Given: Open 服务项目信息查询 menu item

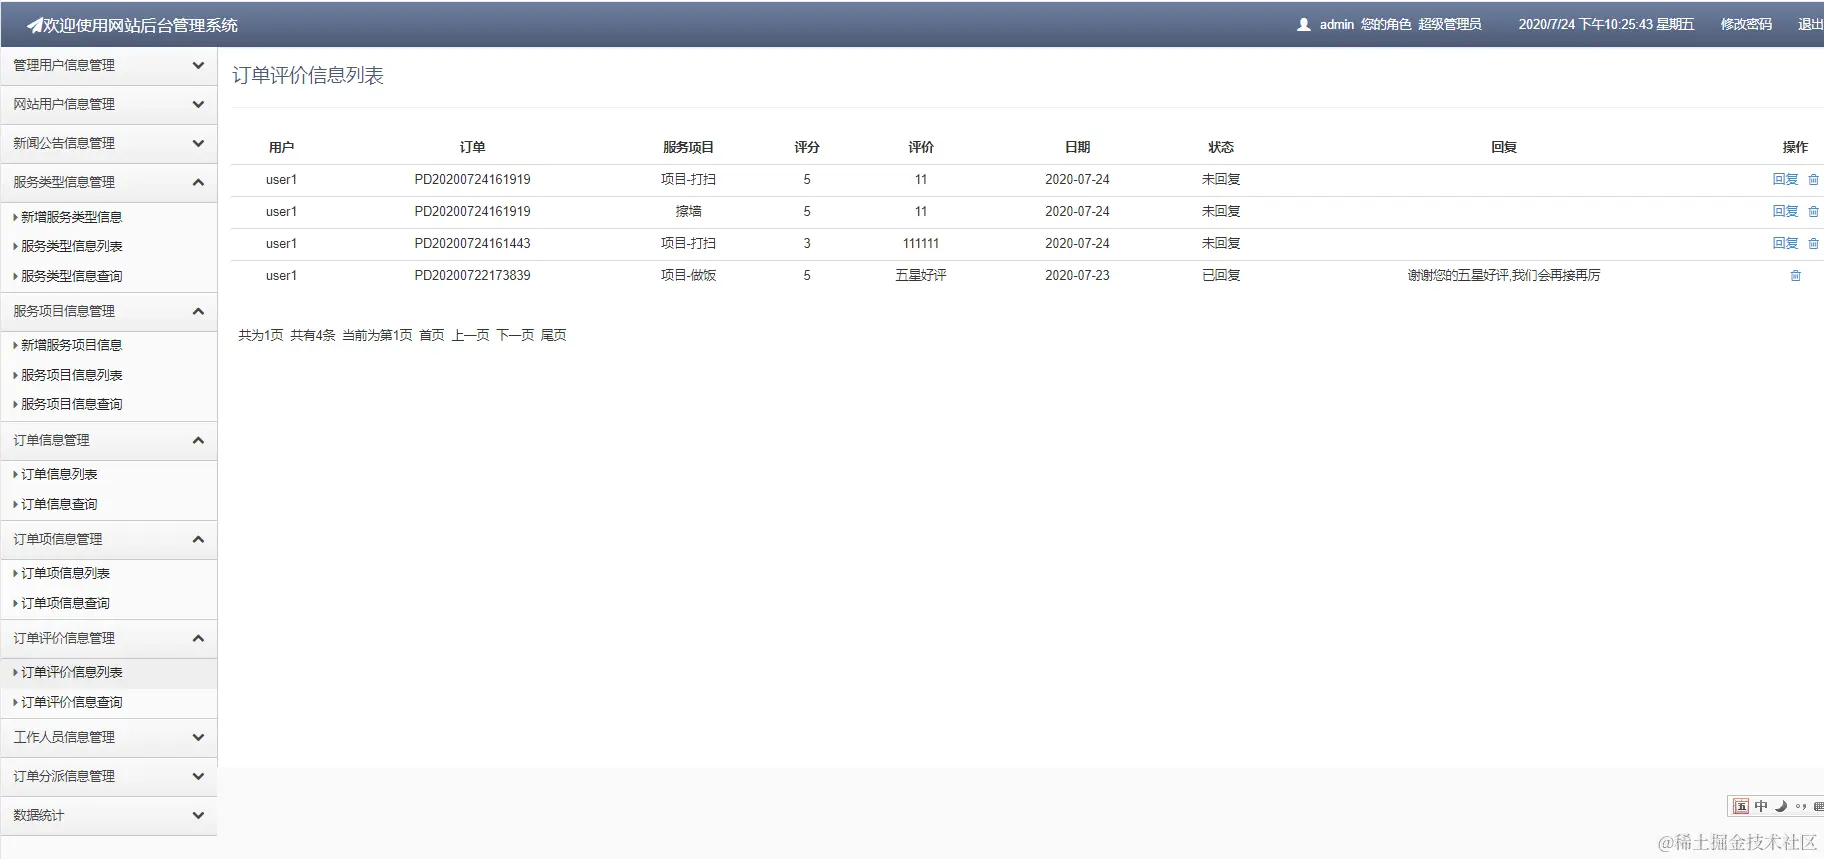Looking at the screenshot, I should point(71,404).
